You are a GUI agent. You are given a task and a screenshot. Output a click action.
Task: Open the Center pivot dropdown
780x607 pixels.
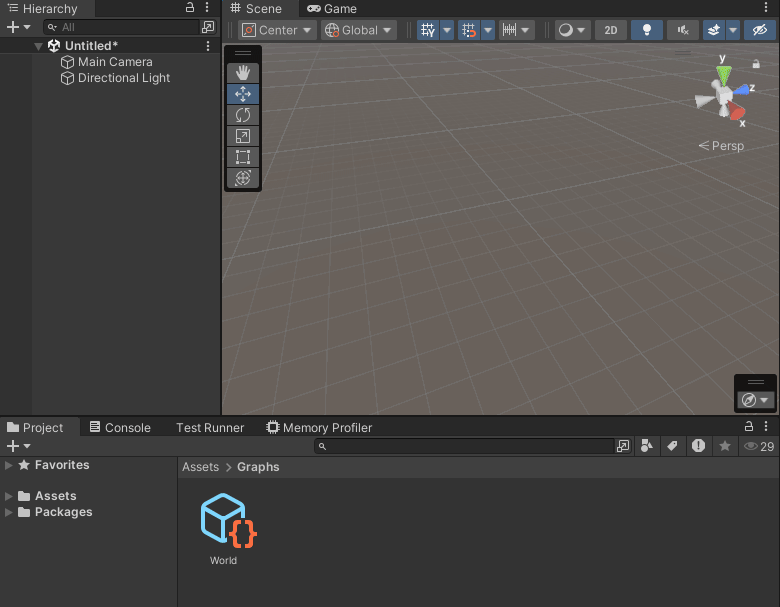pyautogui.click(x=277, y=30)
